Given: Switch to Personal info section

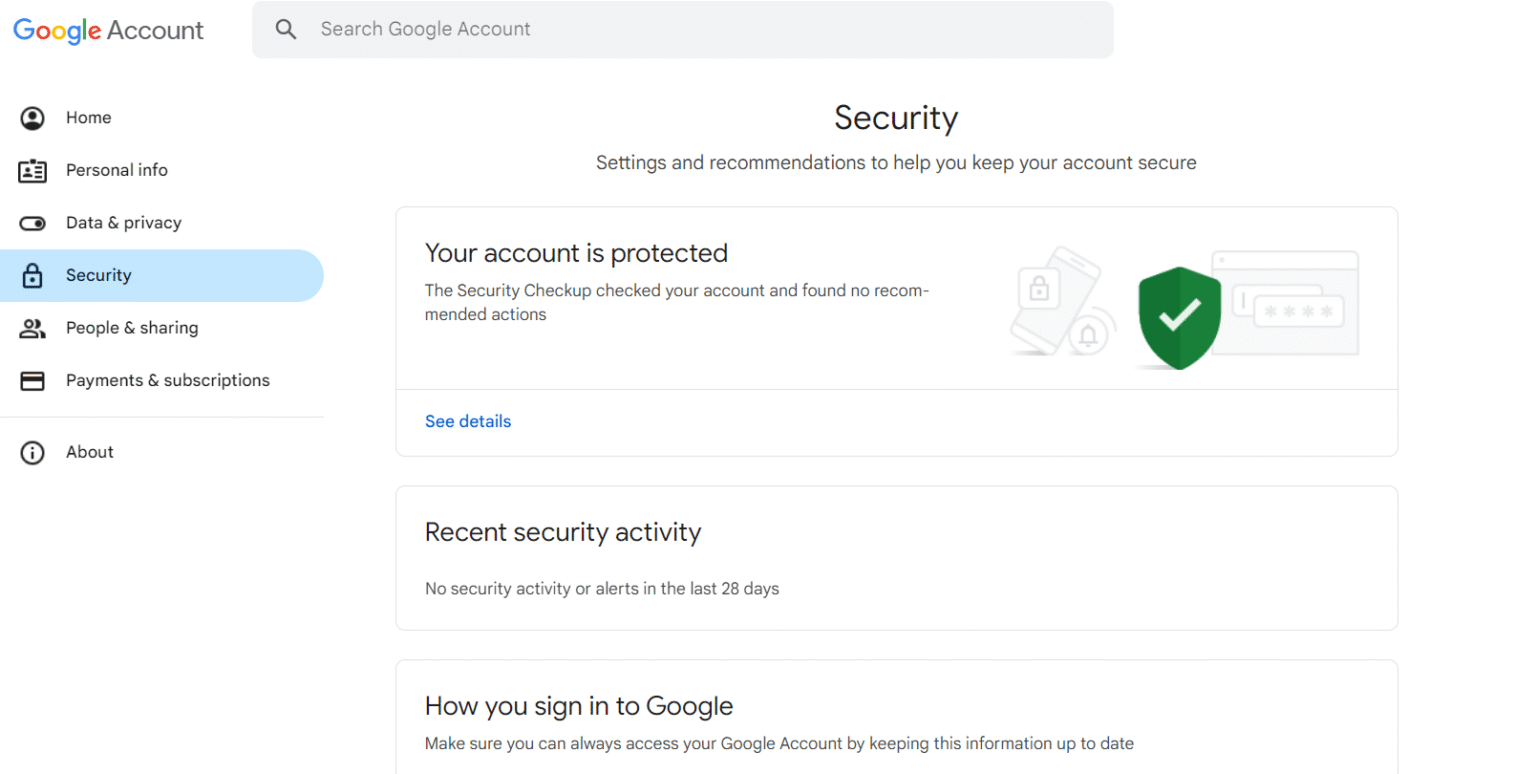Looking at the screenshot, I should pyautogui.click(x=116, y=170).
